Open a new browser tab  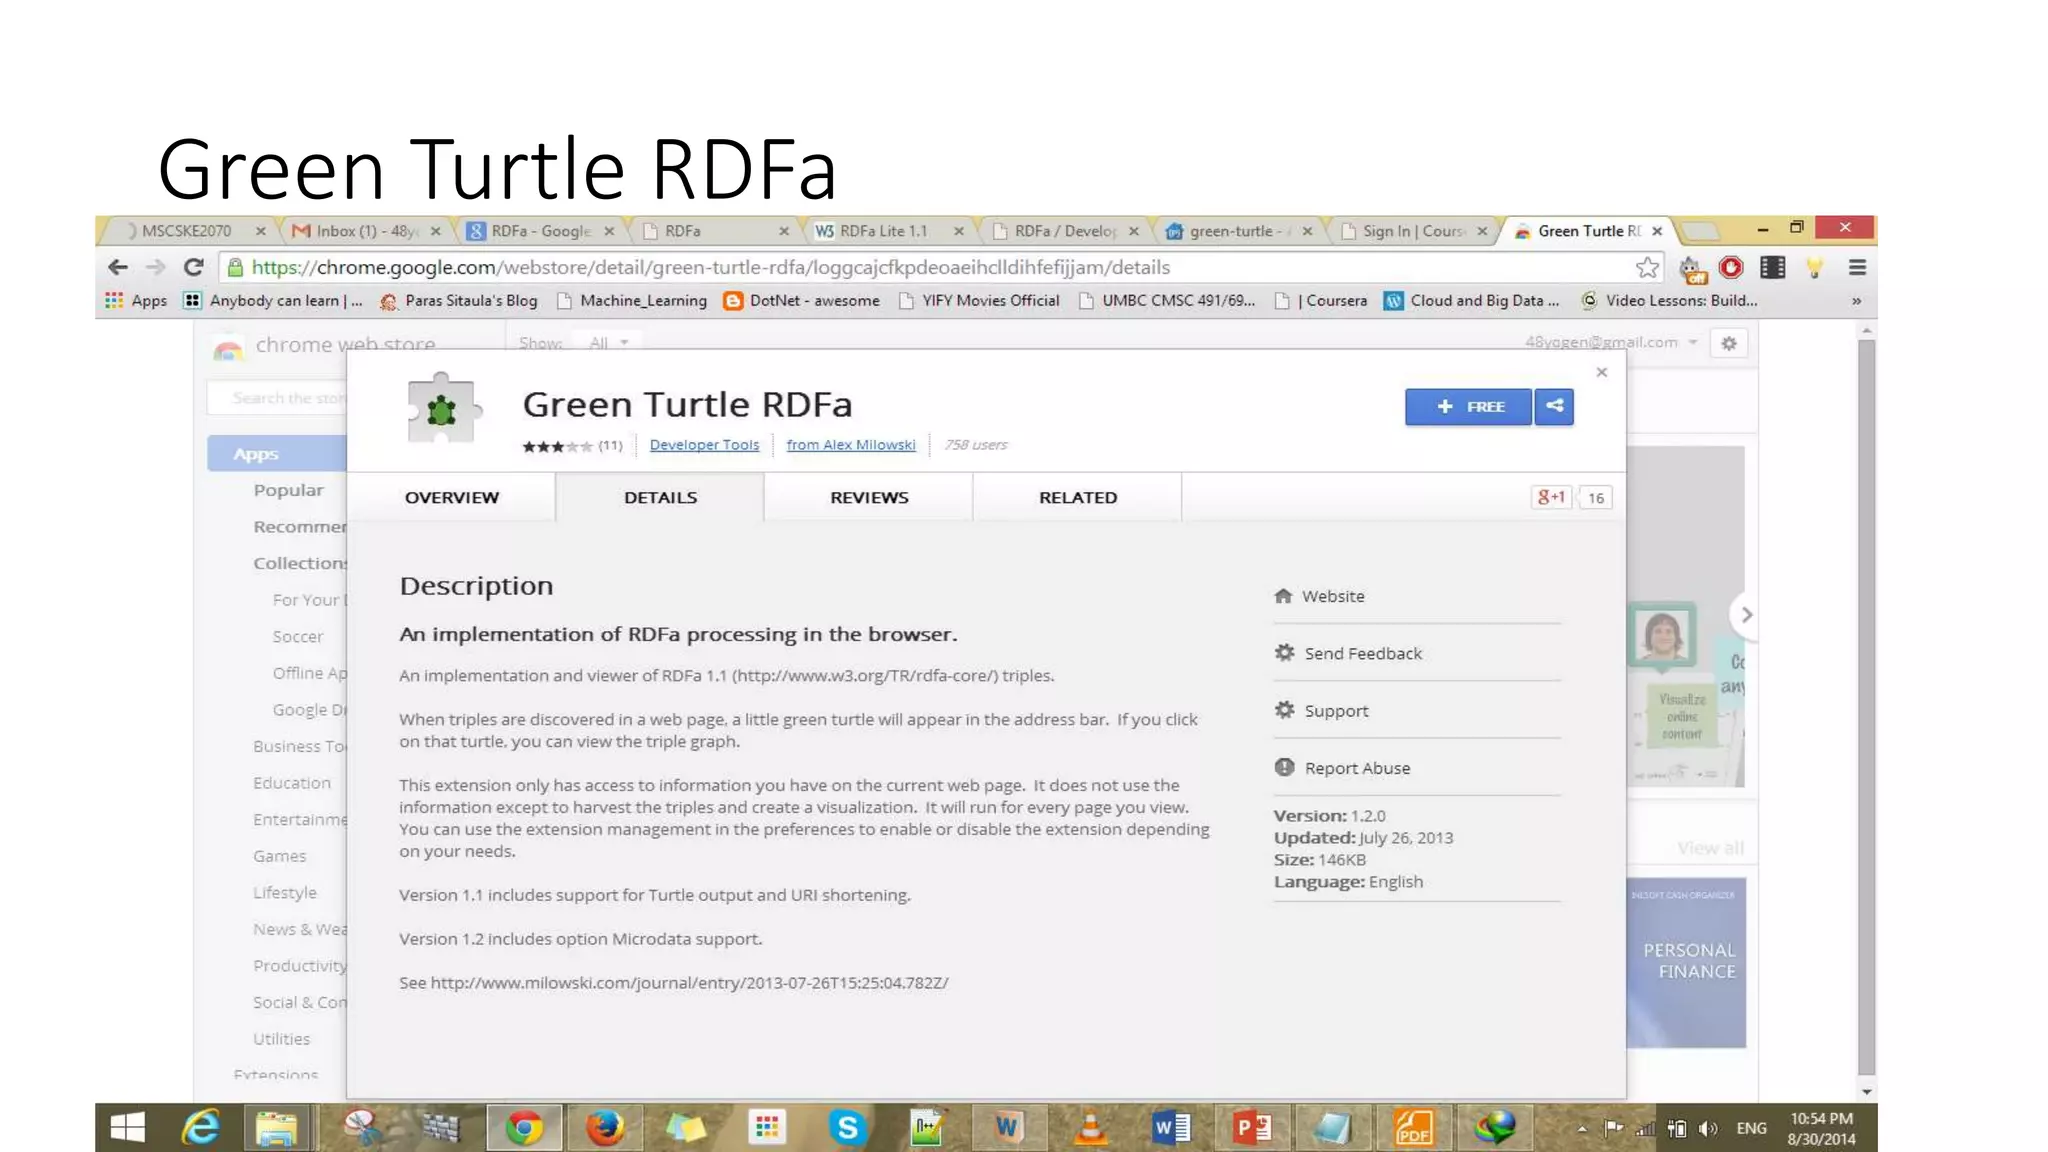(x=1700, y=231)
